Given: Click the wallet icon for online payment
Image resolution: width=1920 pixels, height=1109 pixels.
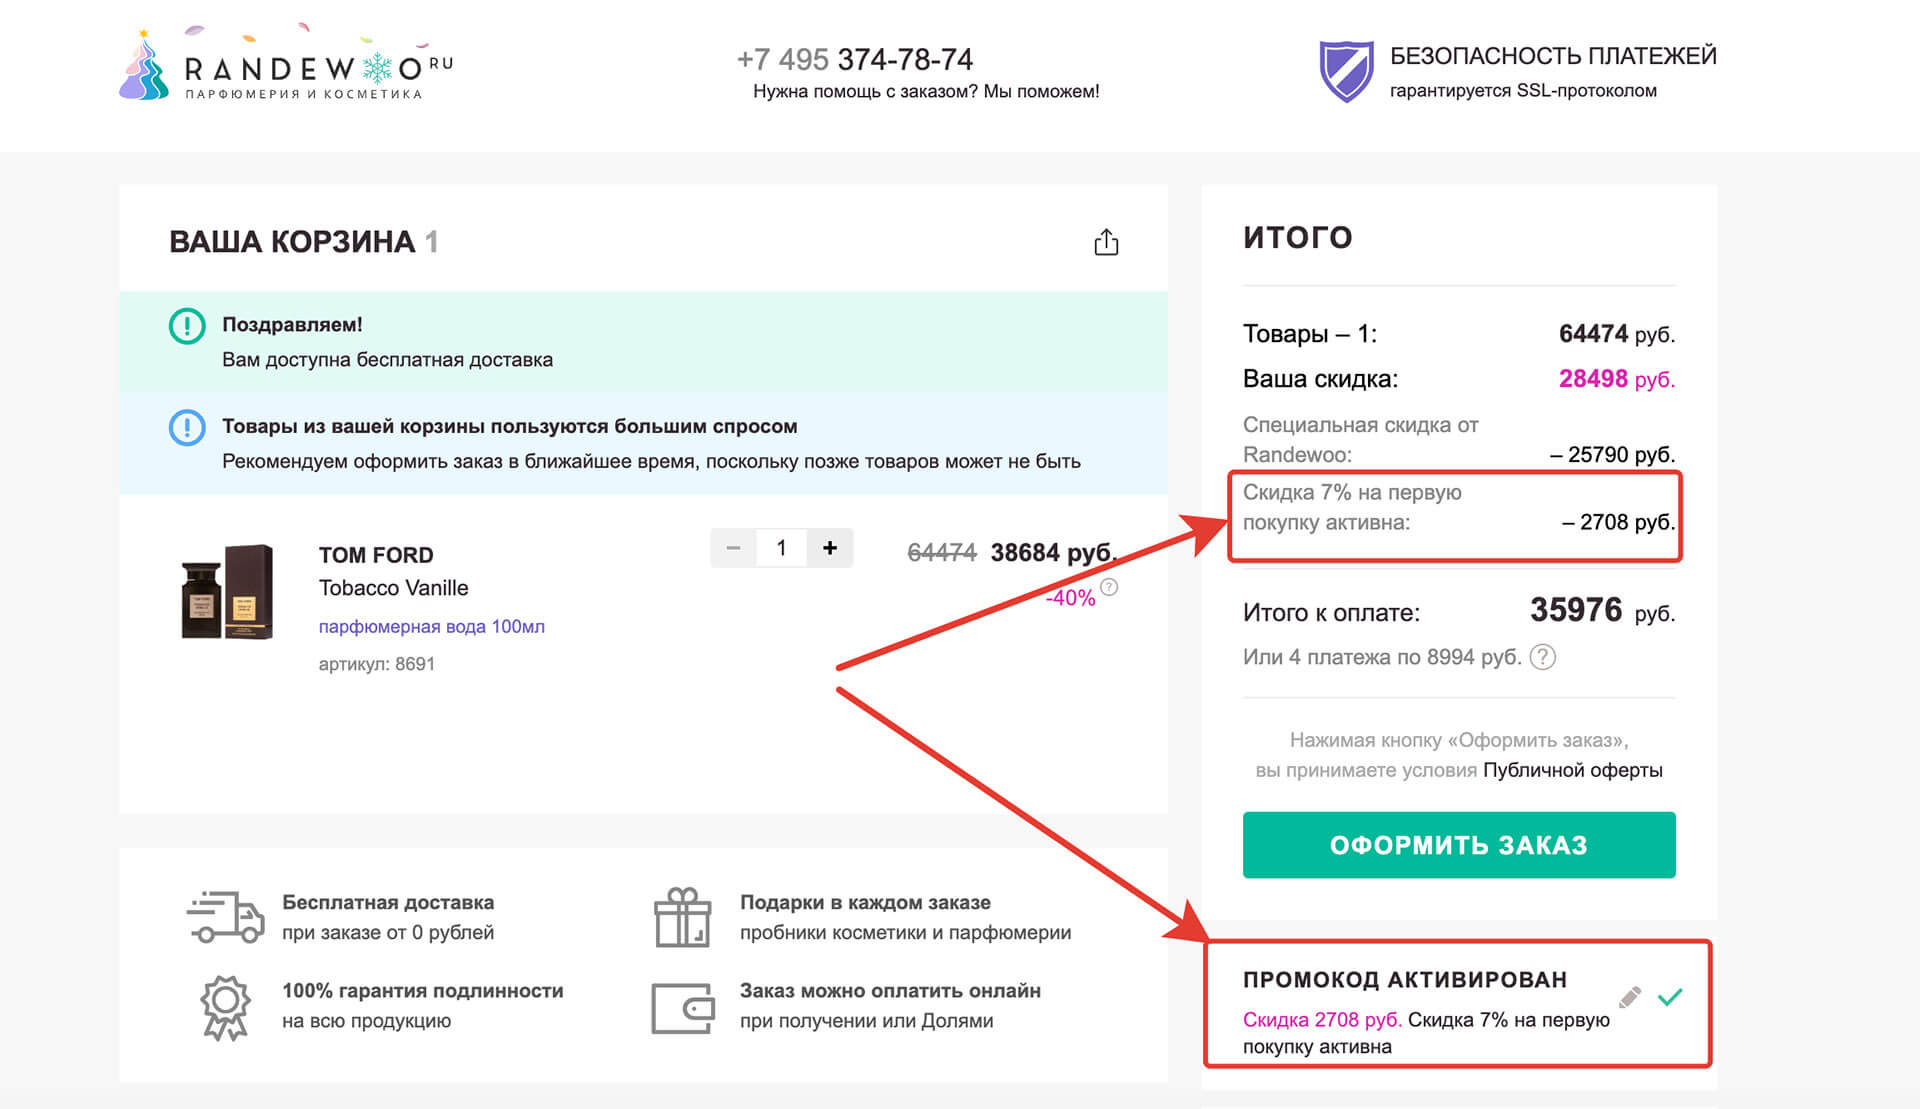Looking at the screenshot, I should pyautogui.click(x=684, y=1006).
